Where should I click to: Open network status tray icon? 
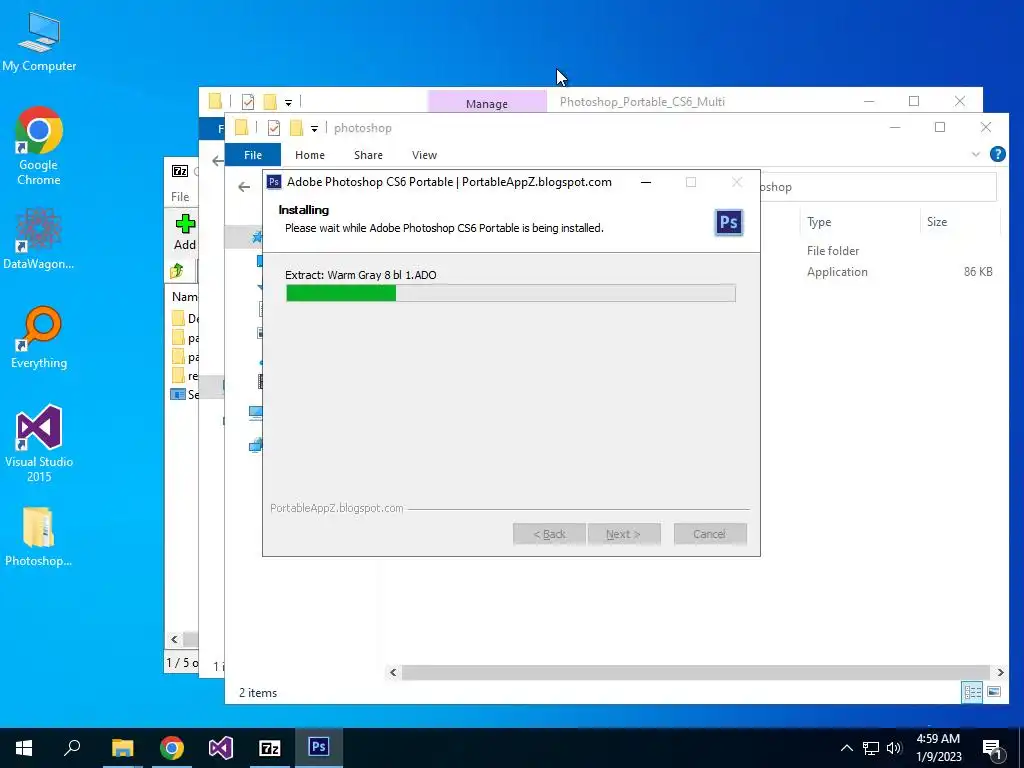point(871,748)
